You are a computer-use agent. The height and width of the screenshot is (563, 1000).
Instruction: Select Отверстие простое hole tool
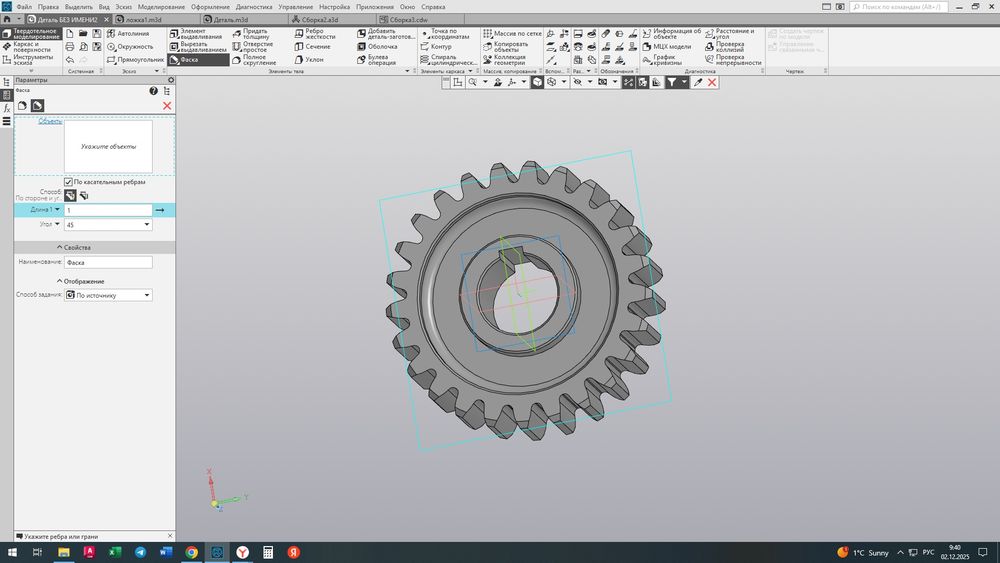[254, 47]
